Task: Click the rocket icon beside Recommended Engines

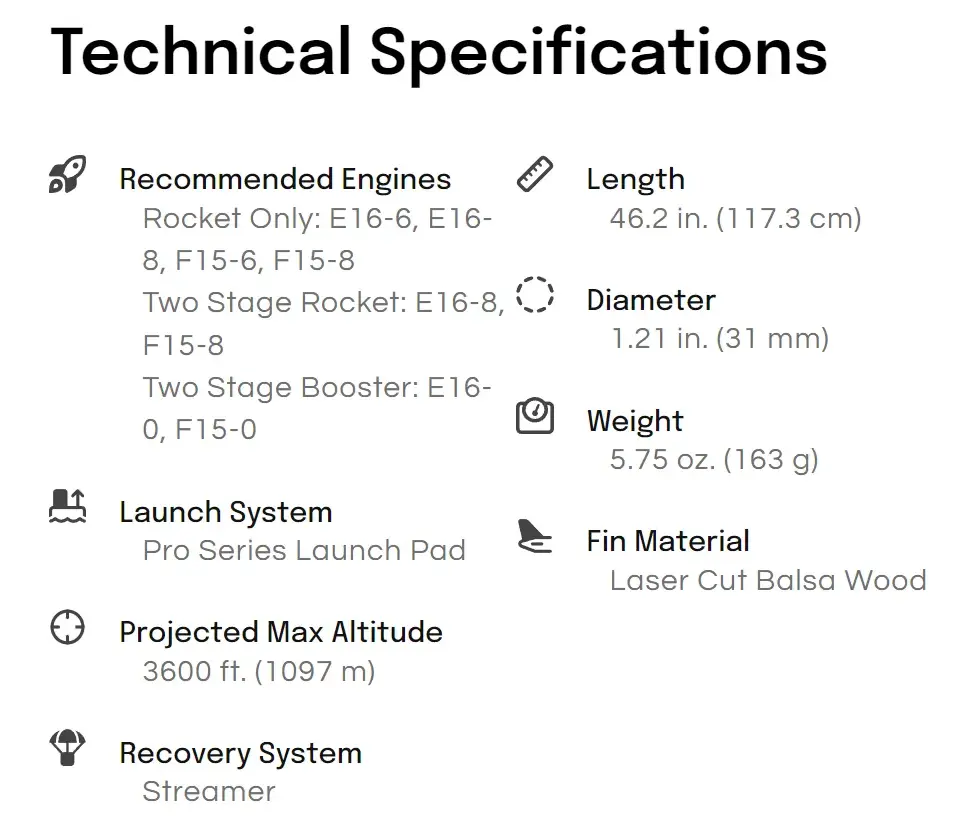Action: [x=67, y=174]
